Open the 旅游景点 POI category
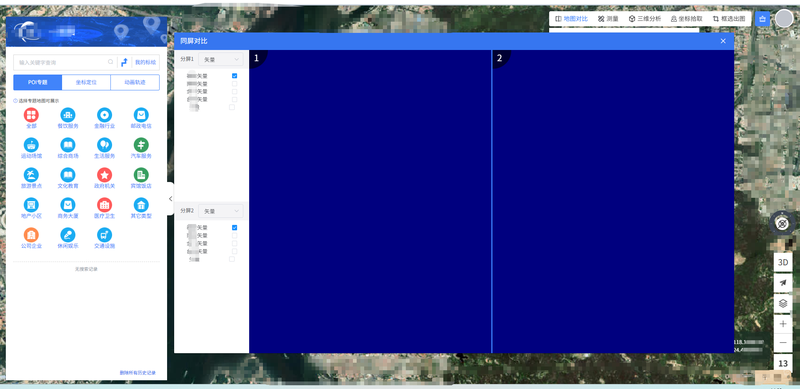Viewport: 800px width, 389px height. (x=31, y=175)
